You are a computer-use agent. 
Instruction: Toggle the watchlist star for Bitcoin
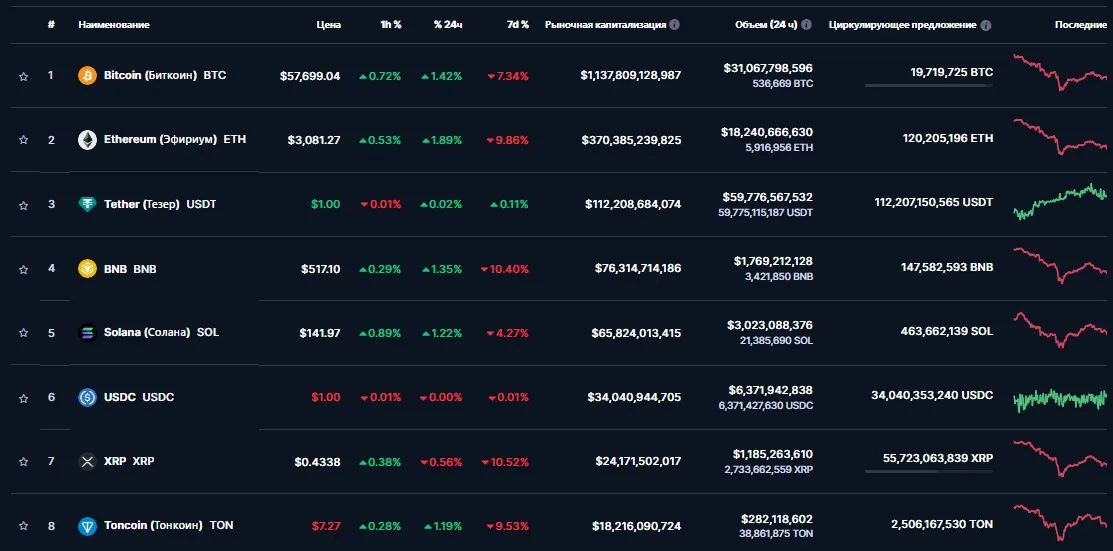coord(23,76)
